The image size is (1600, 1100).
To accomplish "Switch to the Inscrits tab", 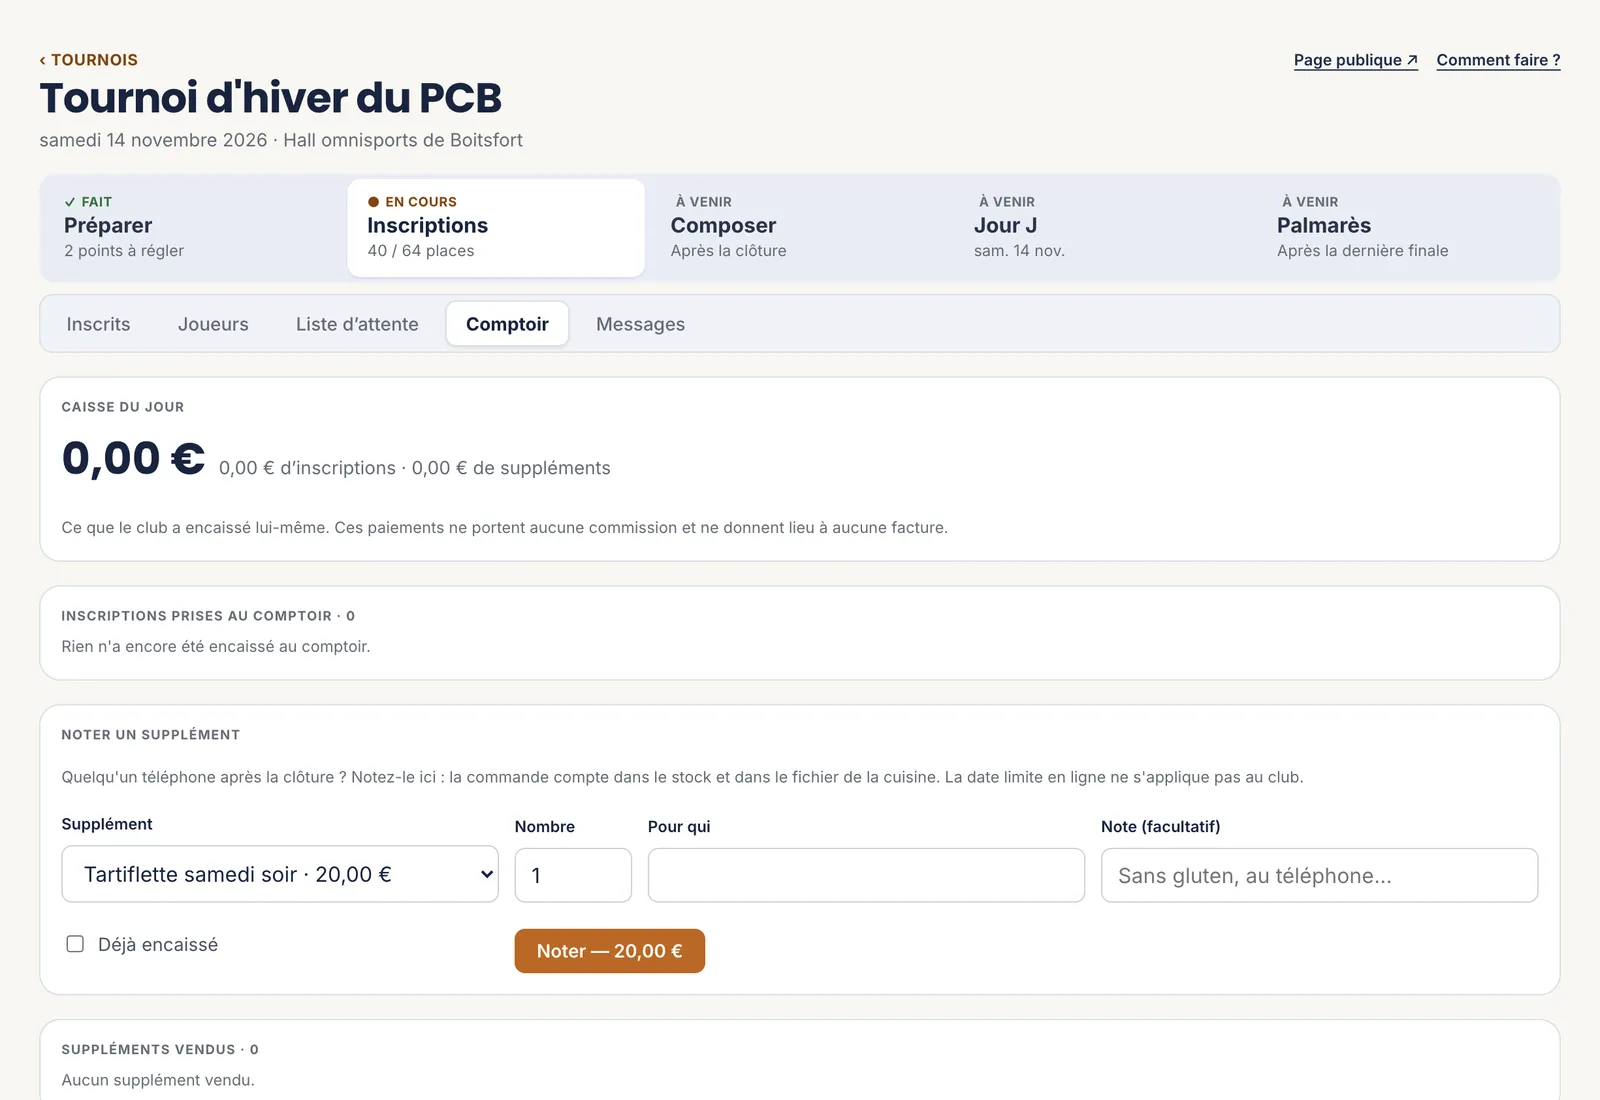I will (98, 324).
